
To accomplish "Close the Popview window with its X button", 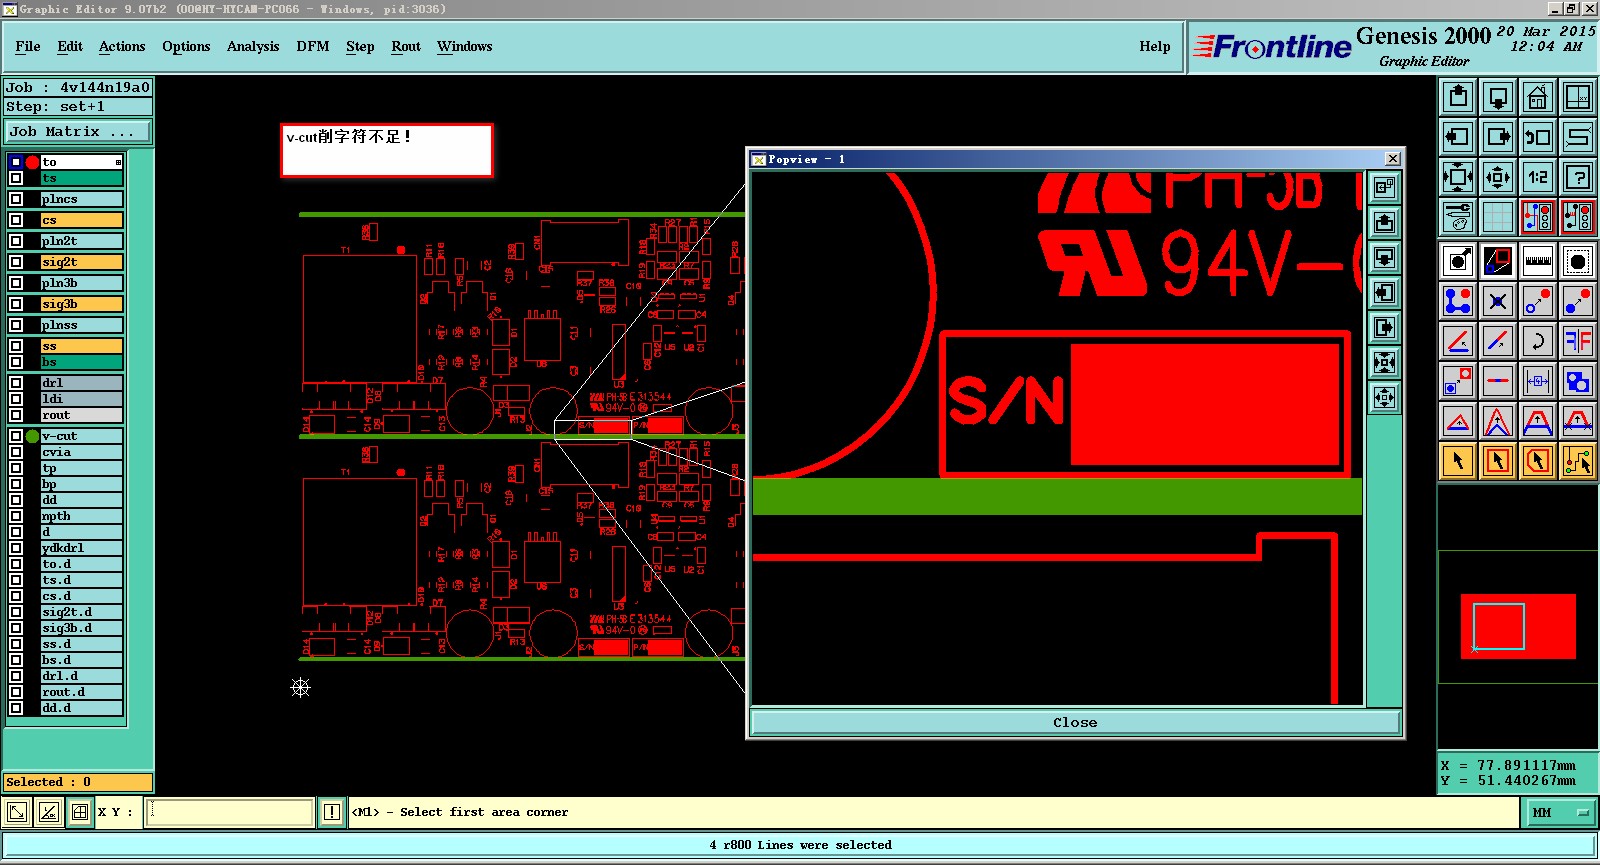I will click(x=1392, y=159).
